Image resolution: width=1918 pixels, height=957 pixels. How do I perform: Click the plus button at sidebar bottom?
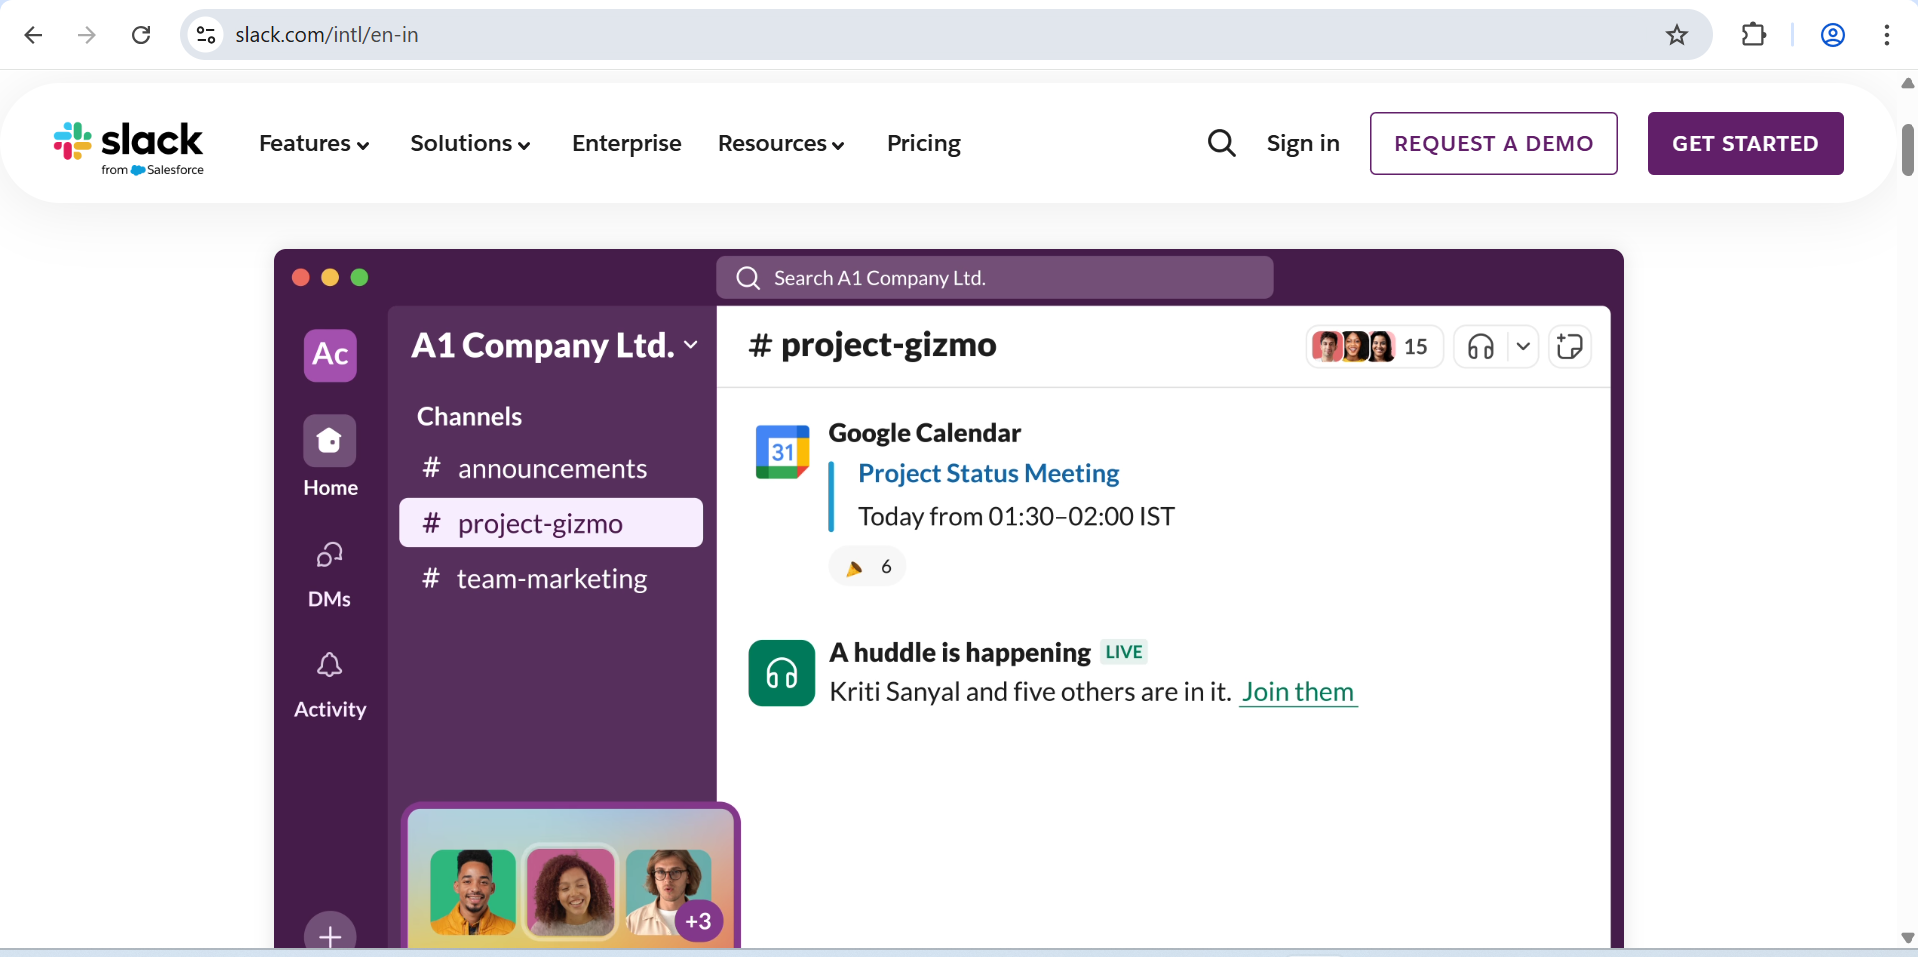[329, 936]
